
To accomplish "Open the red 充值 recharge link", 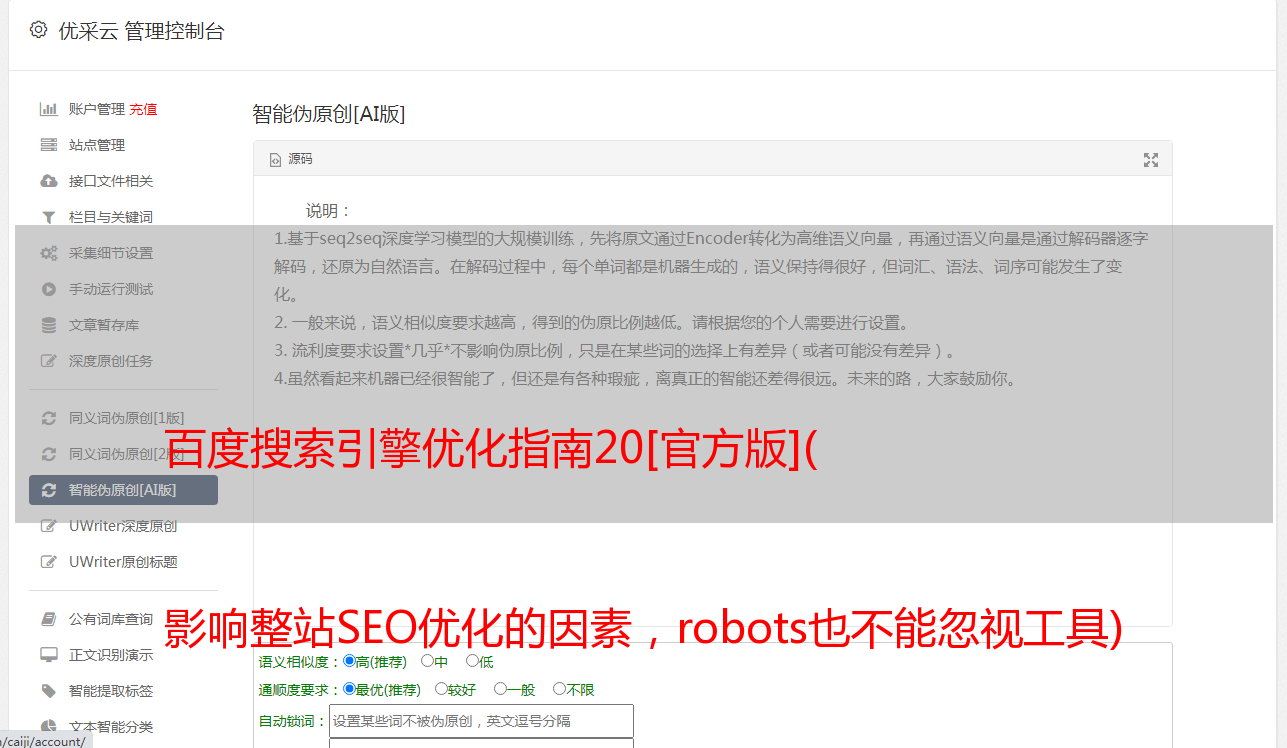I will coord(143,109).
